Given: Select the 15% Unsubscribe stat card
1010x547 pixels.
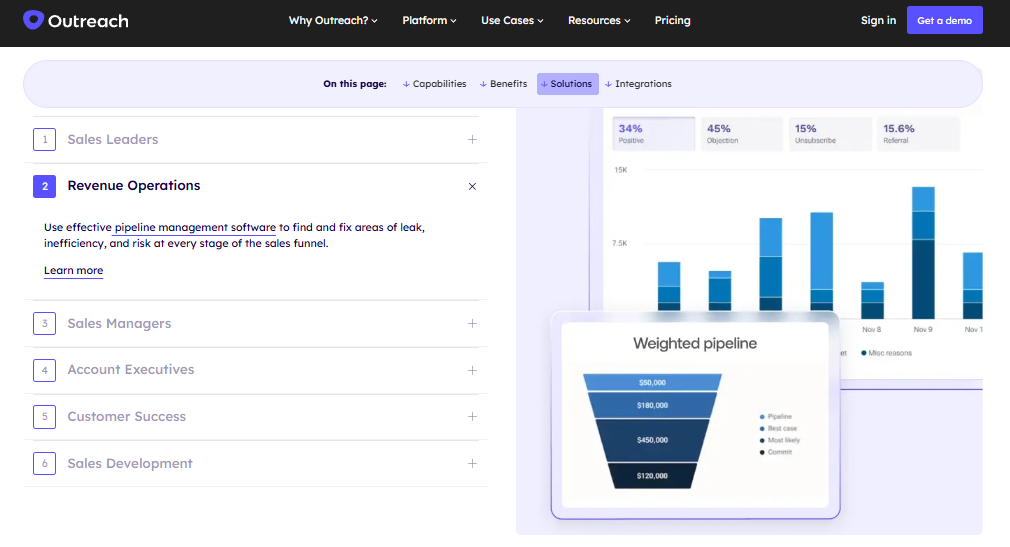Looking at the screenshot, I should (830, 134).
